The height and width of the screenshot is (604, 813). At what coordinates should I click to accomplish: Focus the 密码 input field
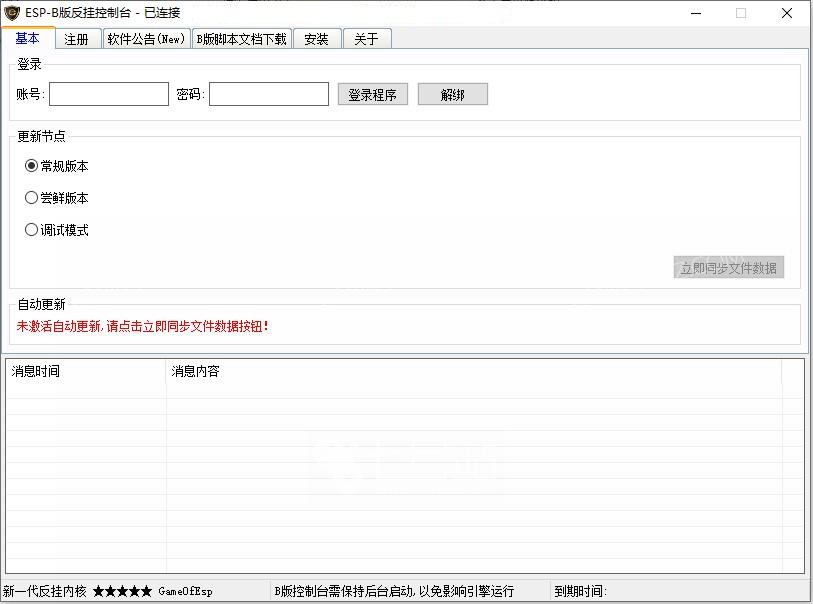pos(269,94)
